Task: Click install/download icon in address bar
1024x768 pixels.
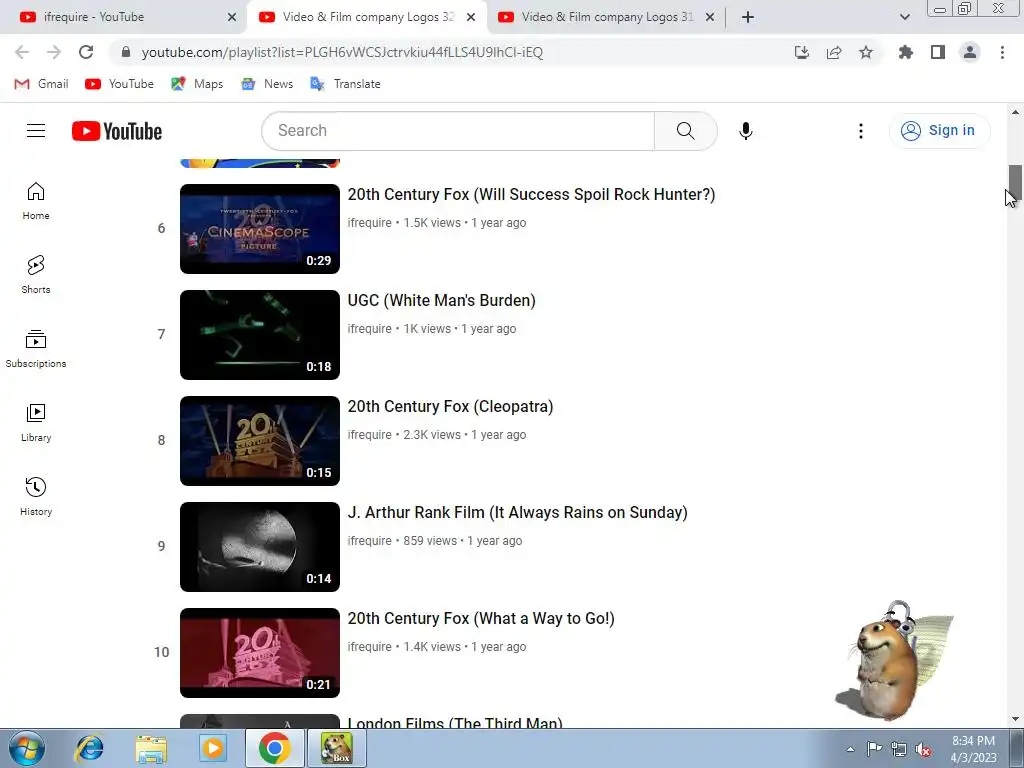Action: [802, 52]
